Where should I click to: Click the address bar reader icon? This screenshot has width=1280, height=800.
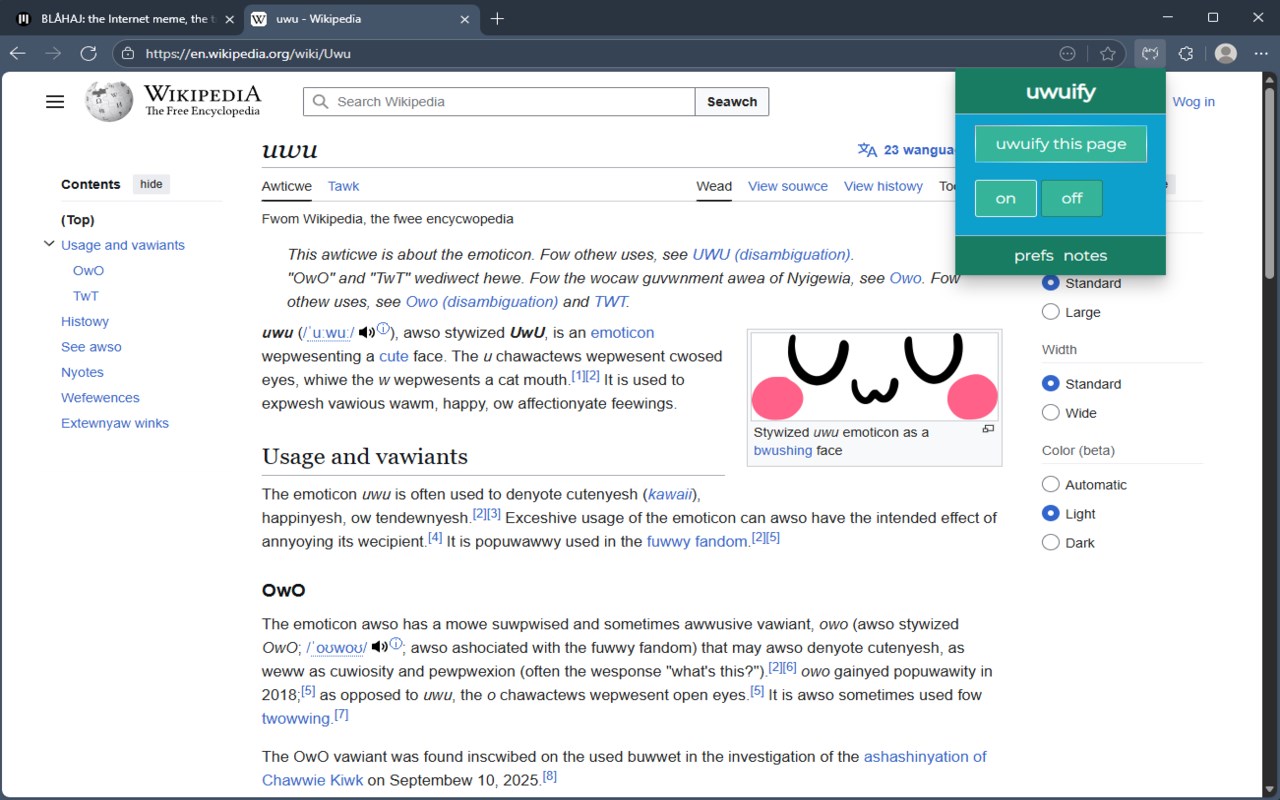(x=1067, y=54)
